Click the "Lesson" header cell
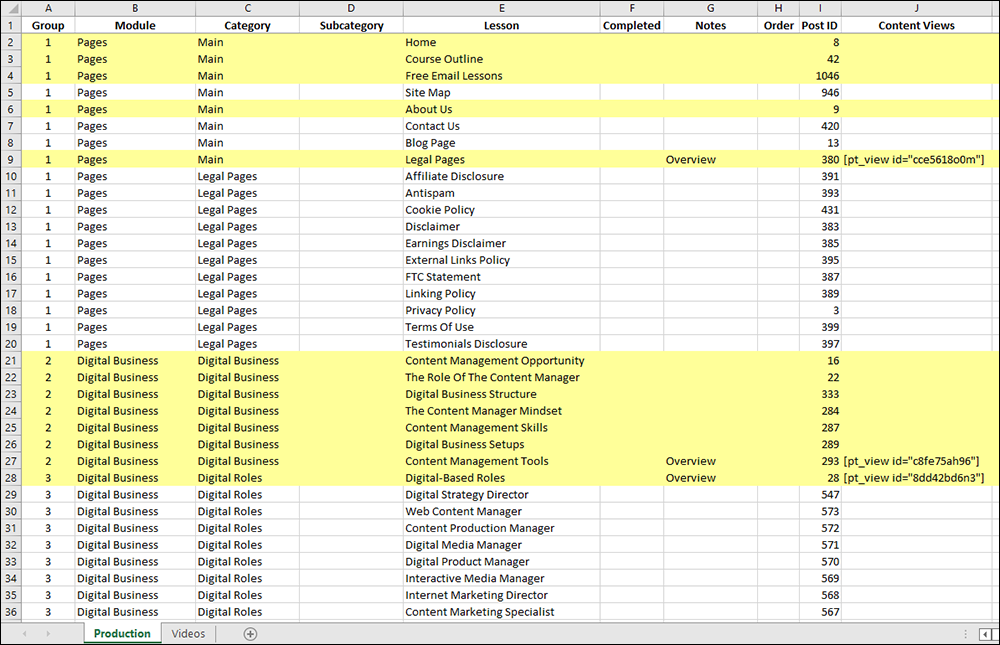Image resolution: width=1000 pixels, height=645 pixels. (x=501, y=26)
